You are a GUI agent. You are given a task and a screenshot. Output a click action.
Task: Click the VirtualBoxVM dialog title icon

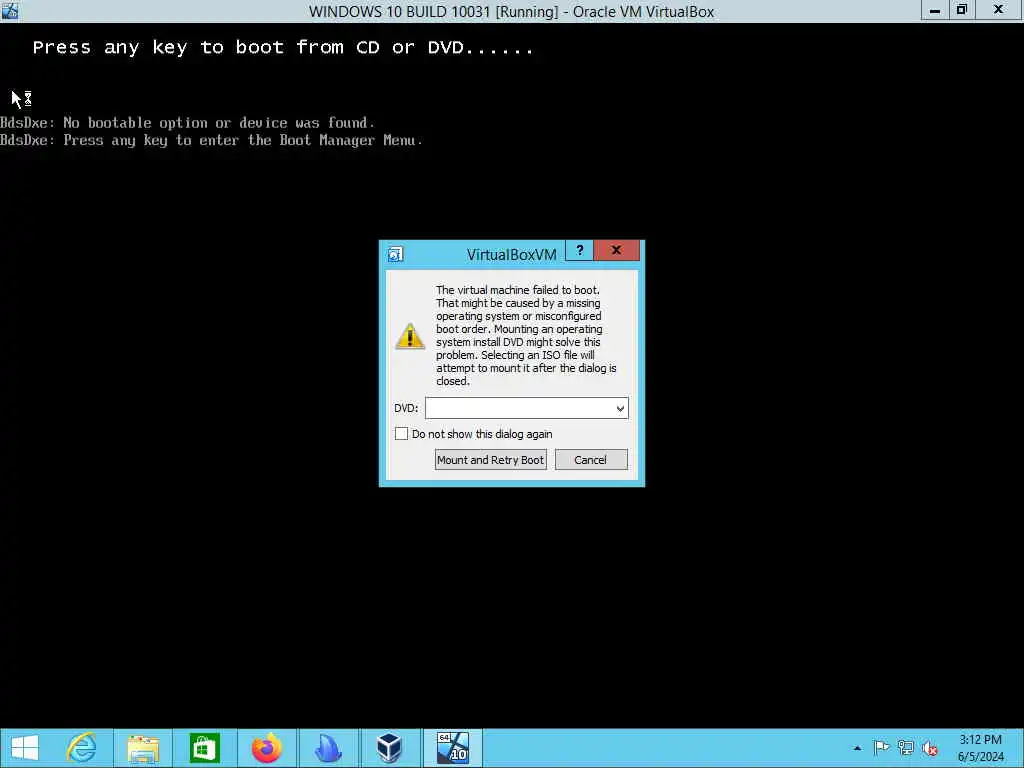(395, 254)
